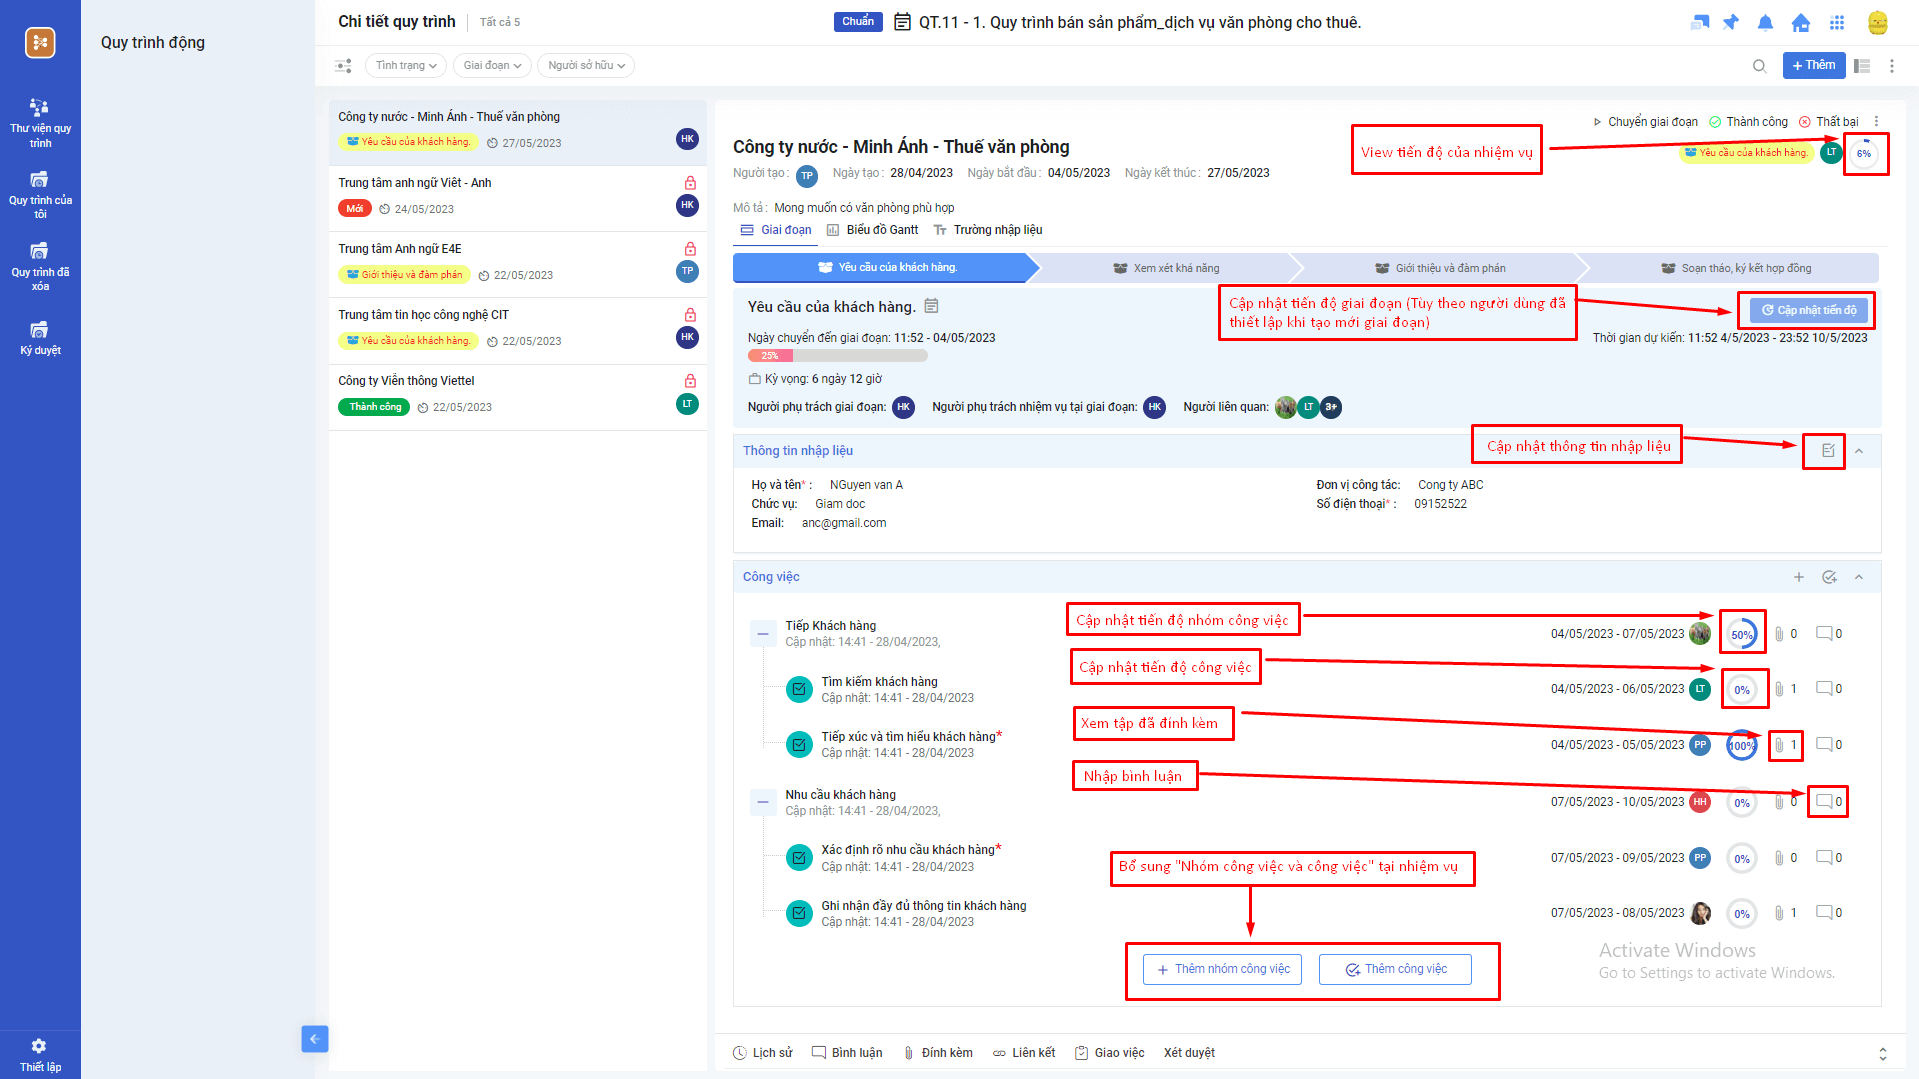Open Người sở hữu filter dropdown
Image resolution: width=1919 pixels, height=1079 pixels.
pos(586,66)
